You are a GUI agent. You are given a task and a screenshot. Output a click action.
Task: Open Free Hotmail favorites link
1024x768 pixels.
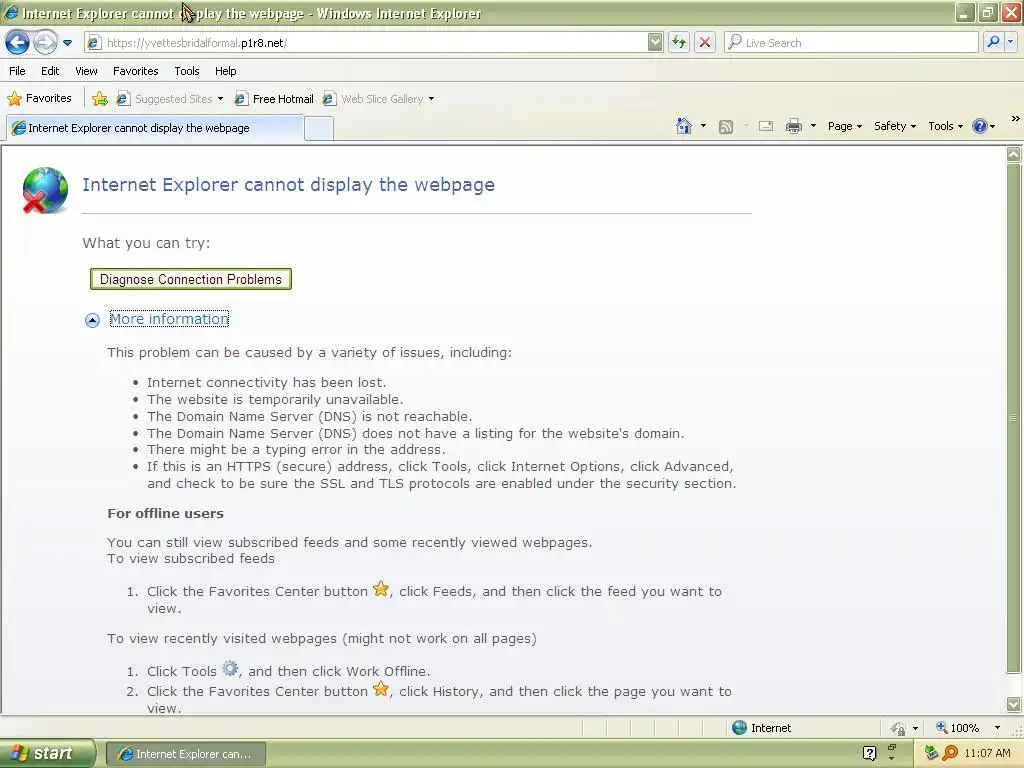274,99
